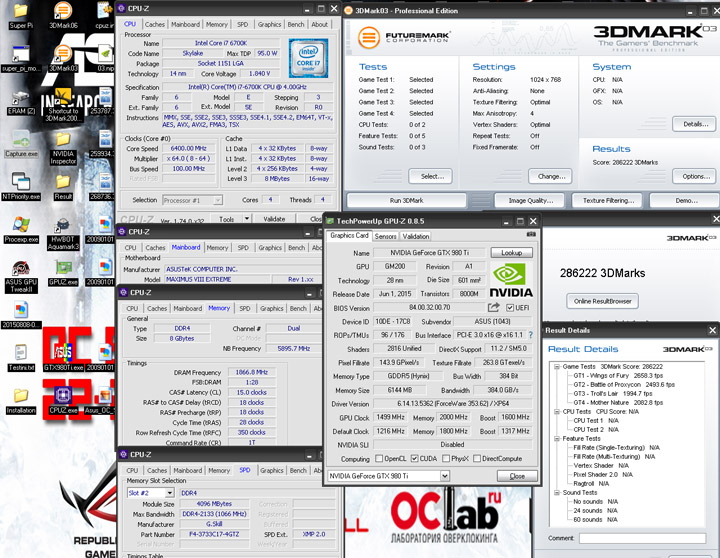
Task: Switch to the GPU-Z Sensors tab
Action: (385, 236)
